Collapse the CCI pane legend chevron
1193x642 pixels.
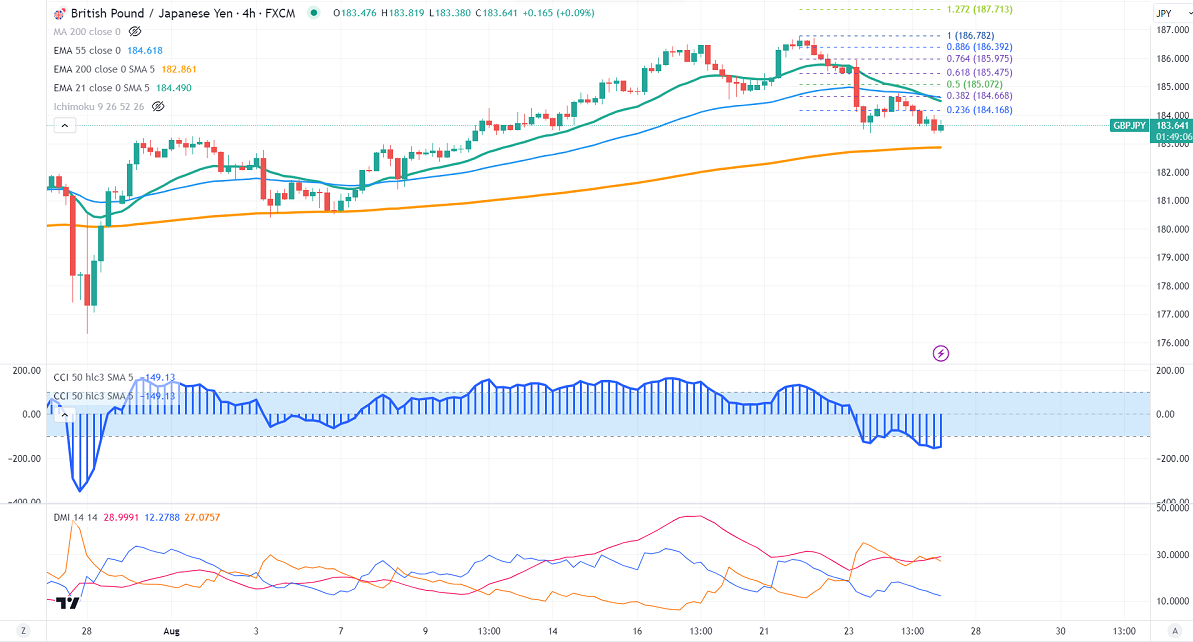[x=65, y=415]
